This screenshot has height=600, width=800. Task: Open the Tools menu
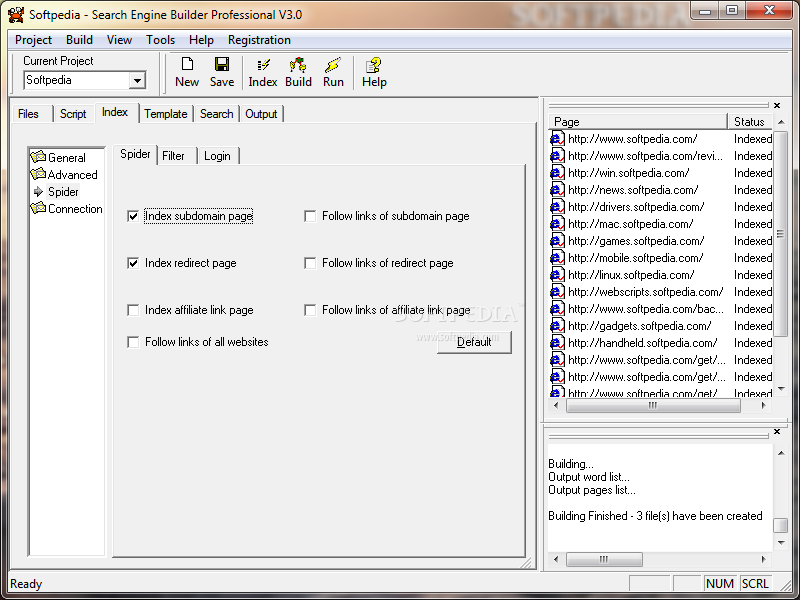[x=160, y=40]
